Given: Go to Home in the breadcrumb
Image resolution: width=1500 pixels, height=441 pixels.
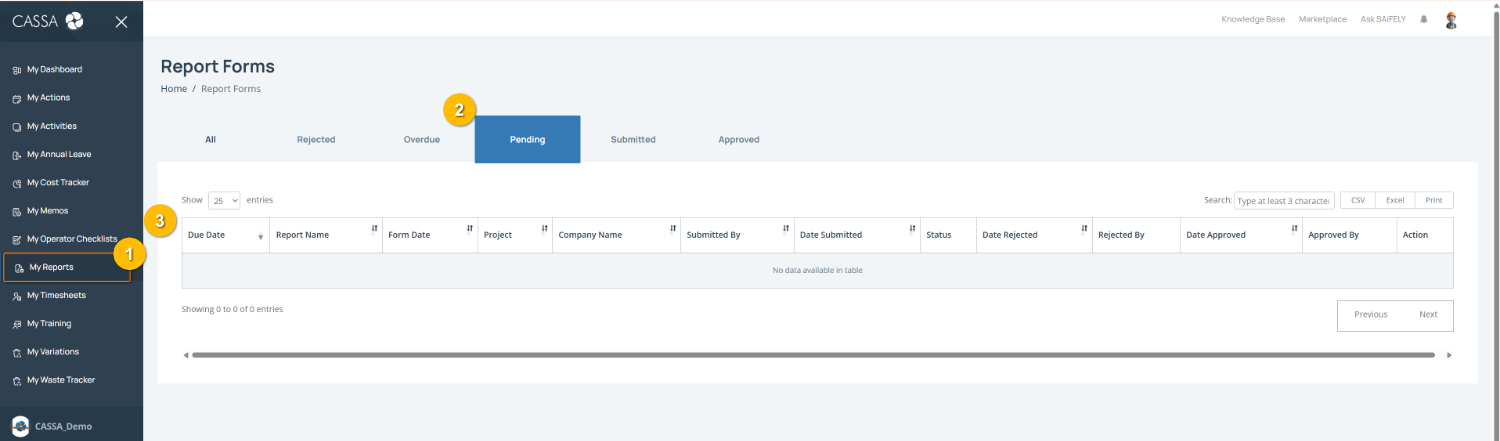Looking at the screenshot, I should click(174, 89).
